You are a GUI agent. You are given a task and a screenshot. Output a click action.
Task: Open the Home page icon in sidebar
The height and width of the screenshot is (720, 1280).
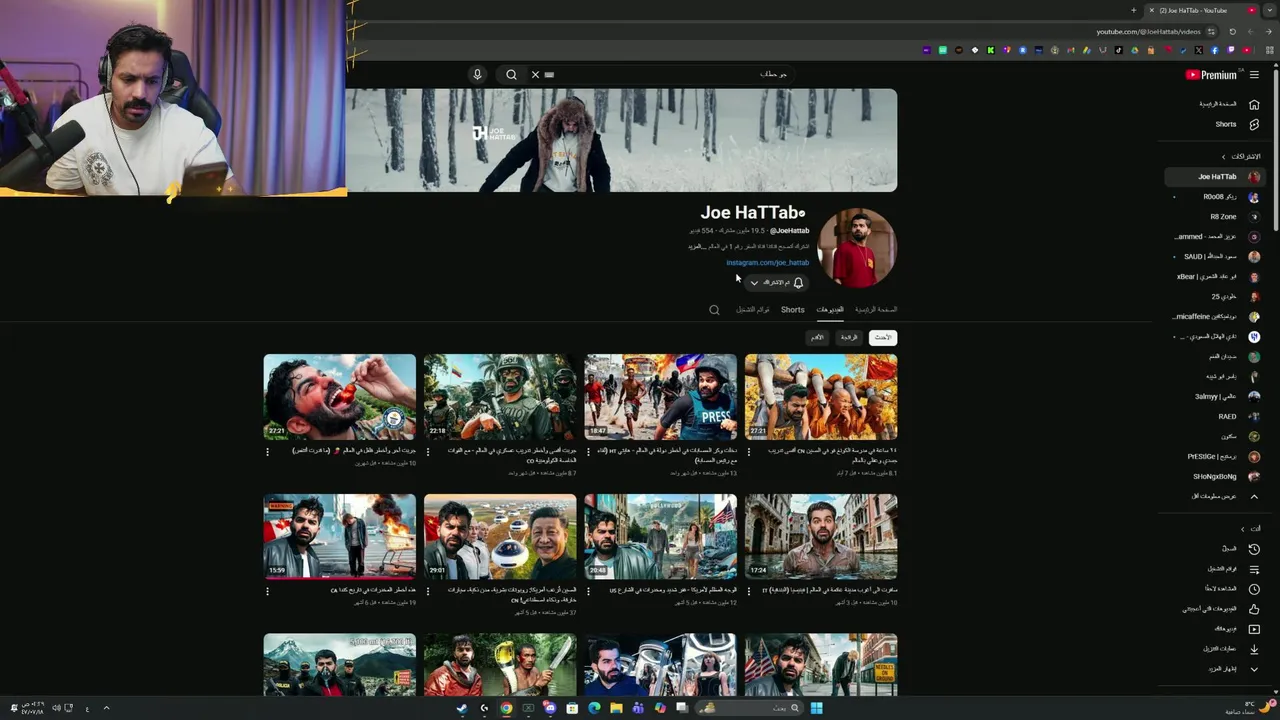click(x=1254, y=104)
